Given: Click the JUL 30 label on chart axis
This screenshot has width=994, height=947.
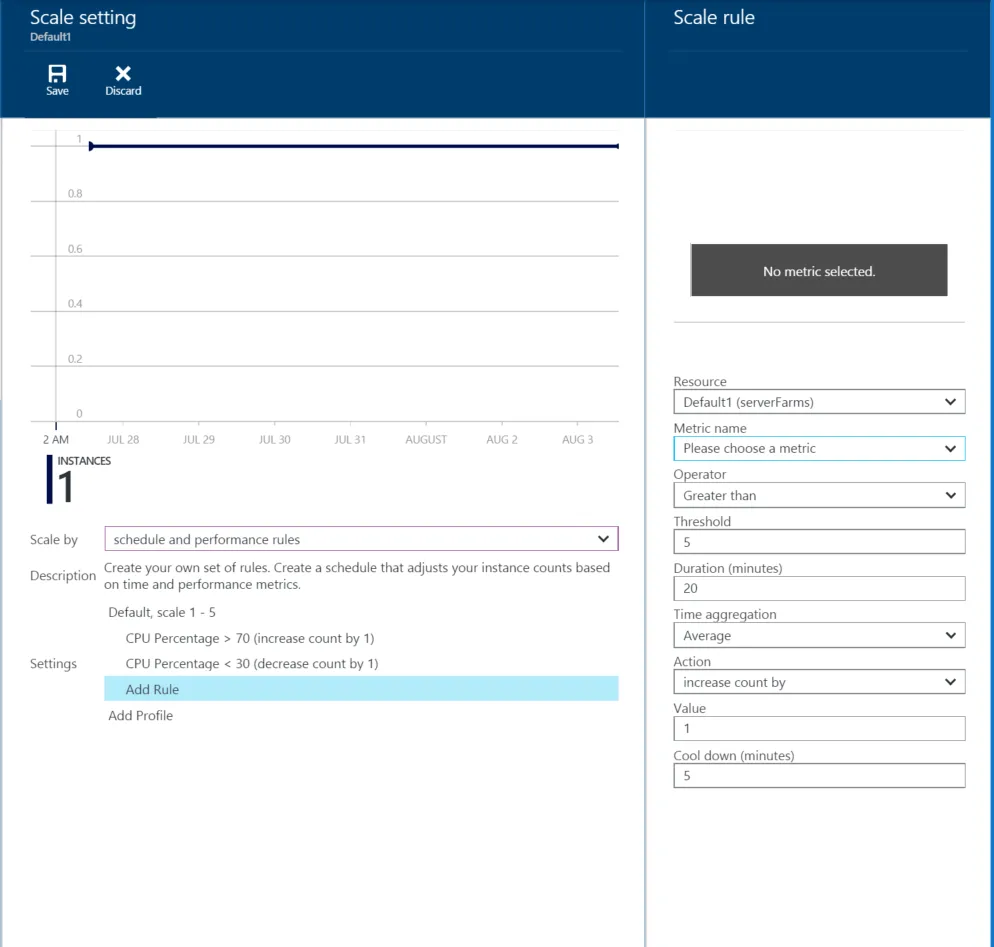Looking at the screenshot, I should point(274,439).
